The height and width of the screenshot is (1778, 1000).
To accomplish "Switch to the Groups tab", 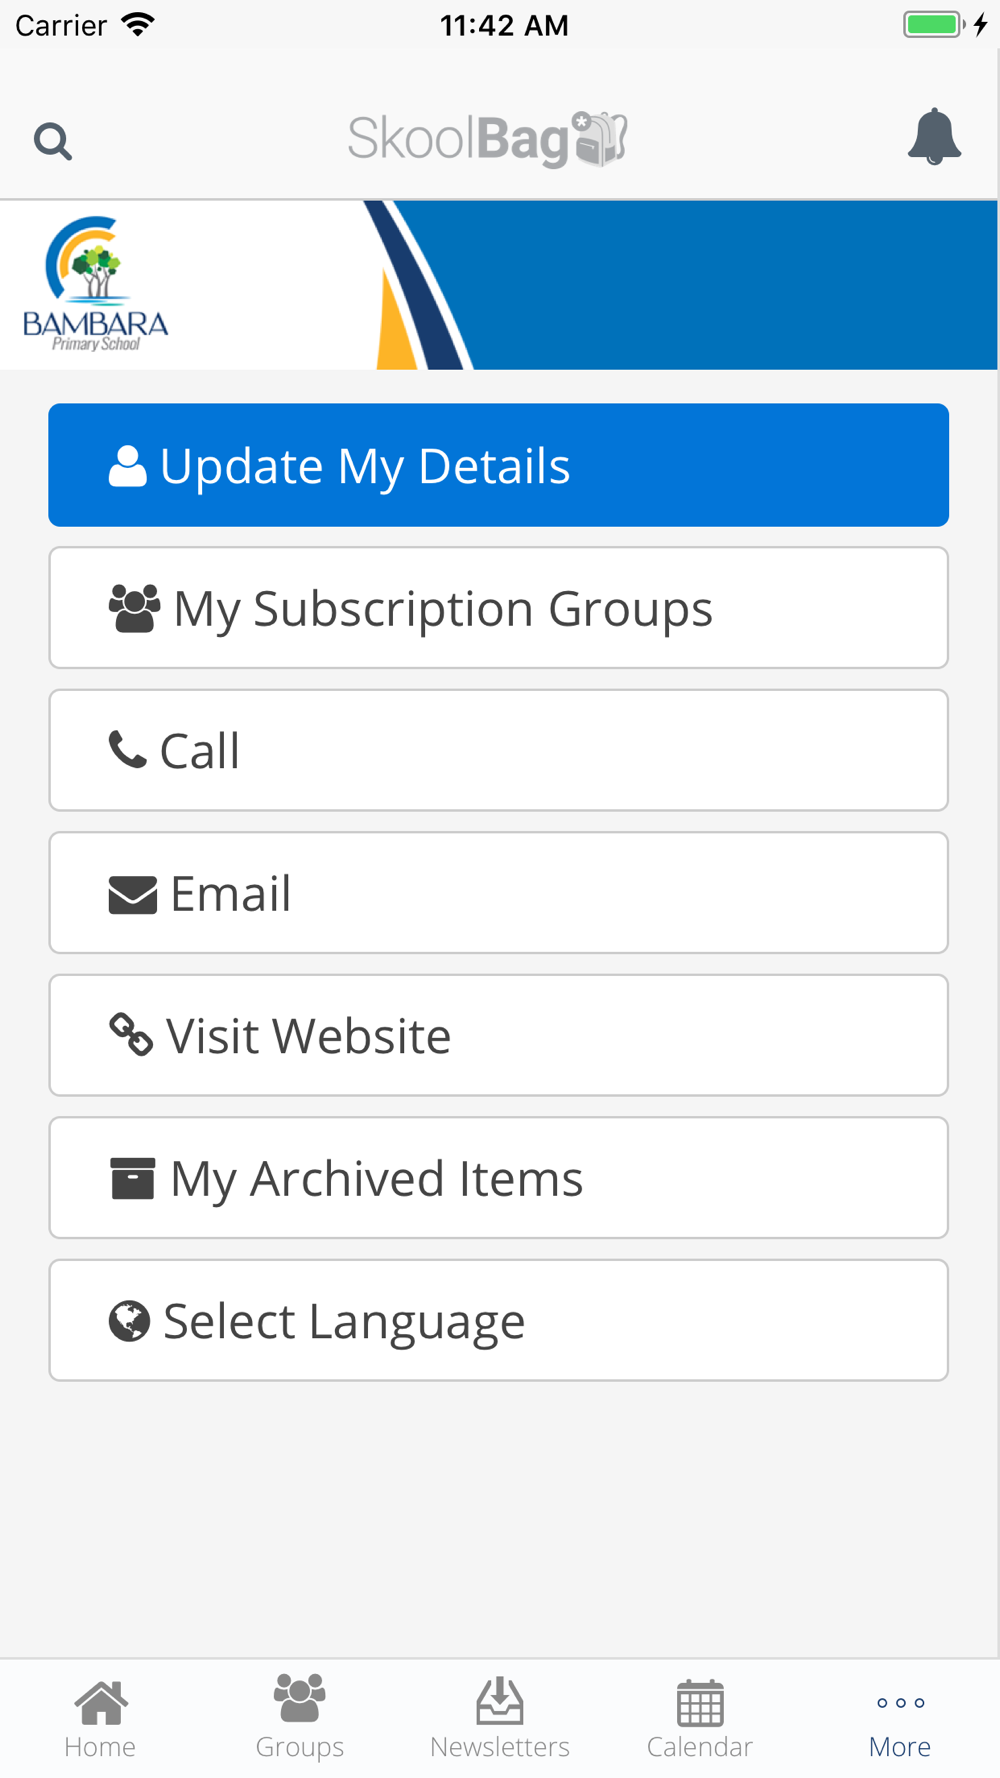I will pos(300,1717).
